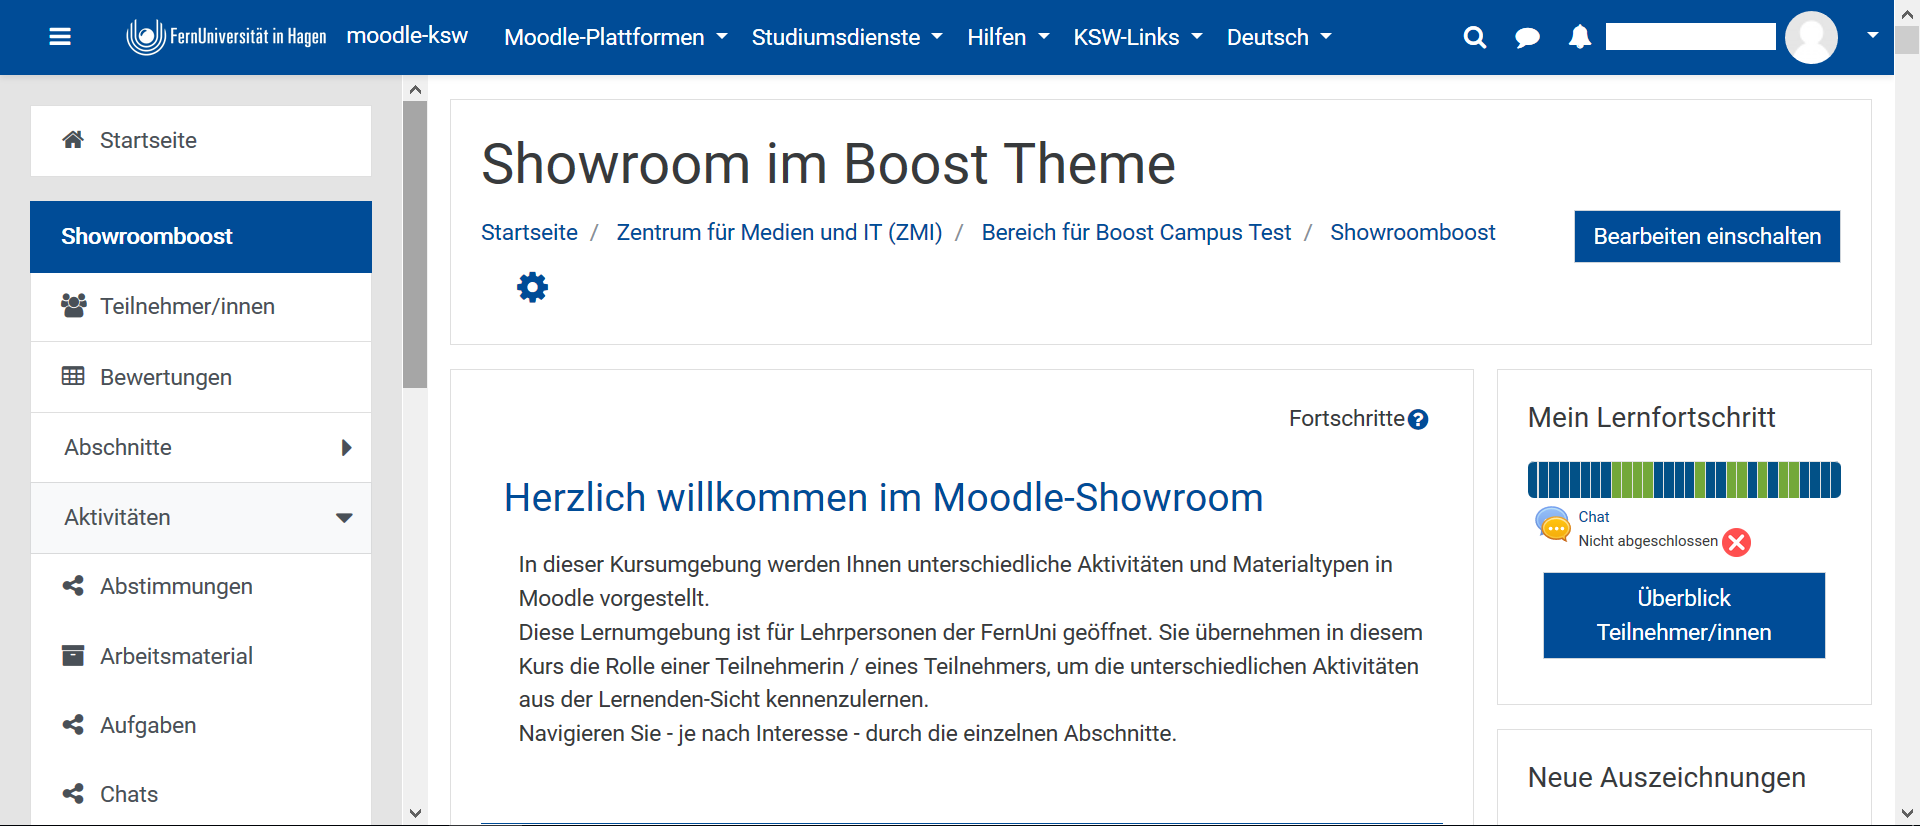
Task: Go to Startseite in the sidebar
Action: [201, 141]
